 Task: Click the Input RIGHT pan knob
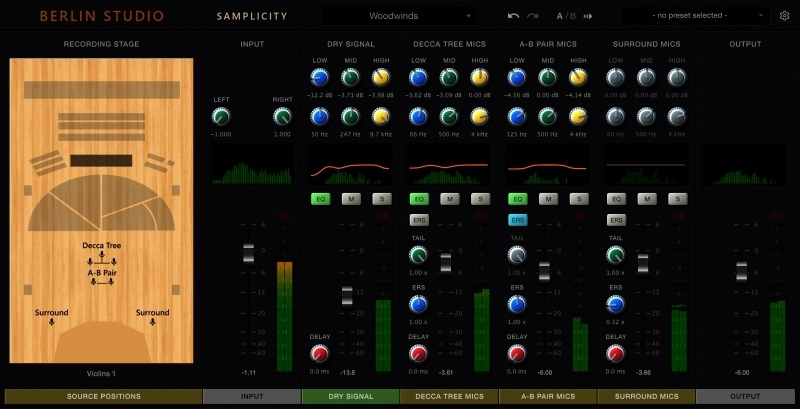pyautogui.click(x=282, y=117)
